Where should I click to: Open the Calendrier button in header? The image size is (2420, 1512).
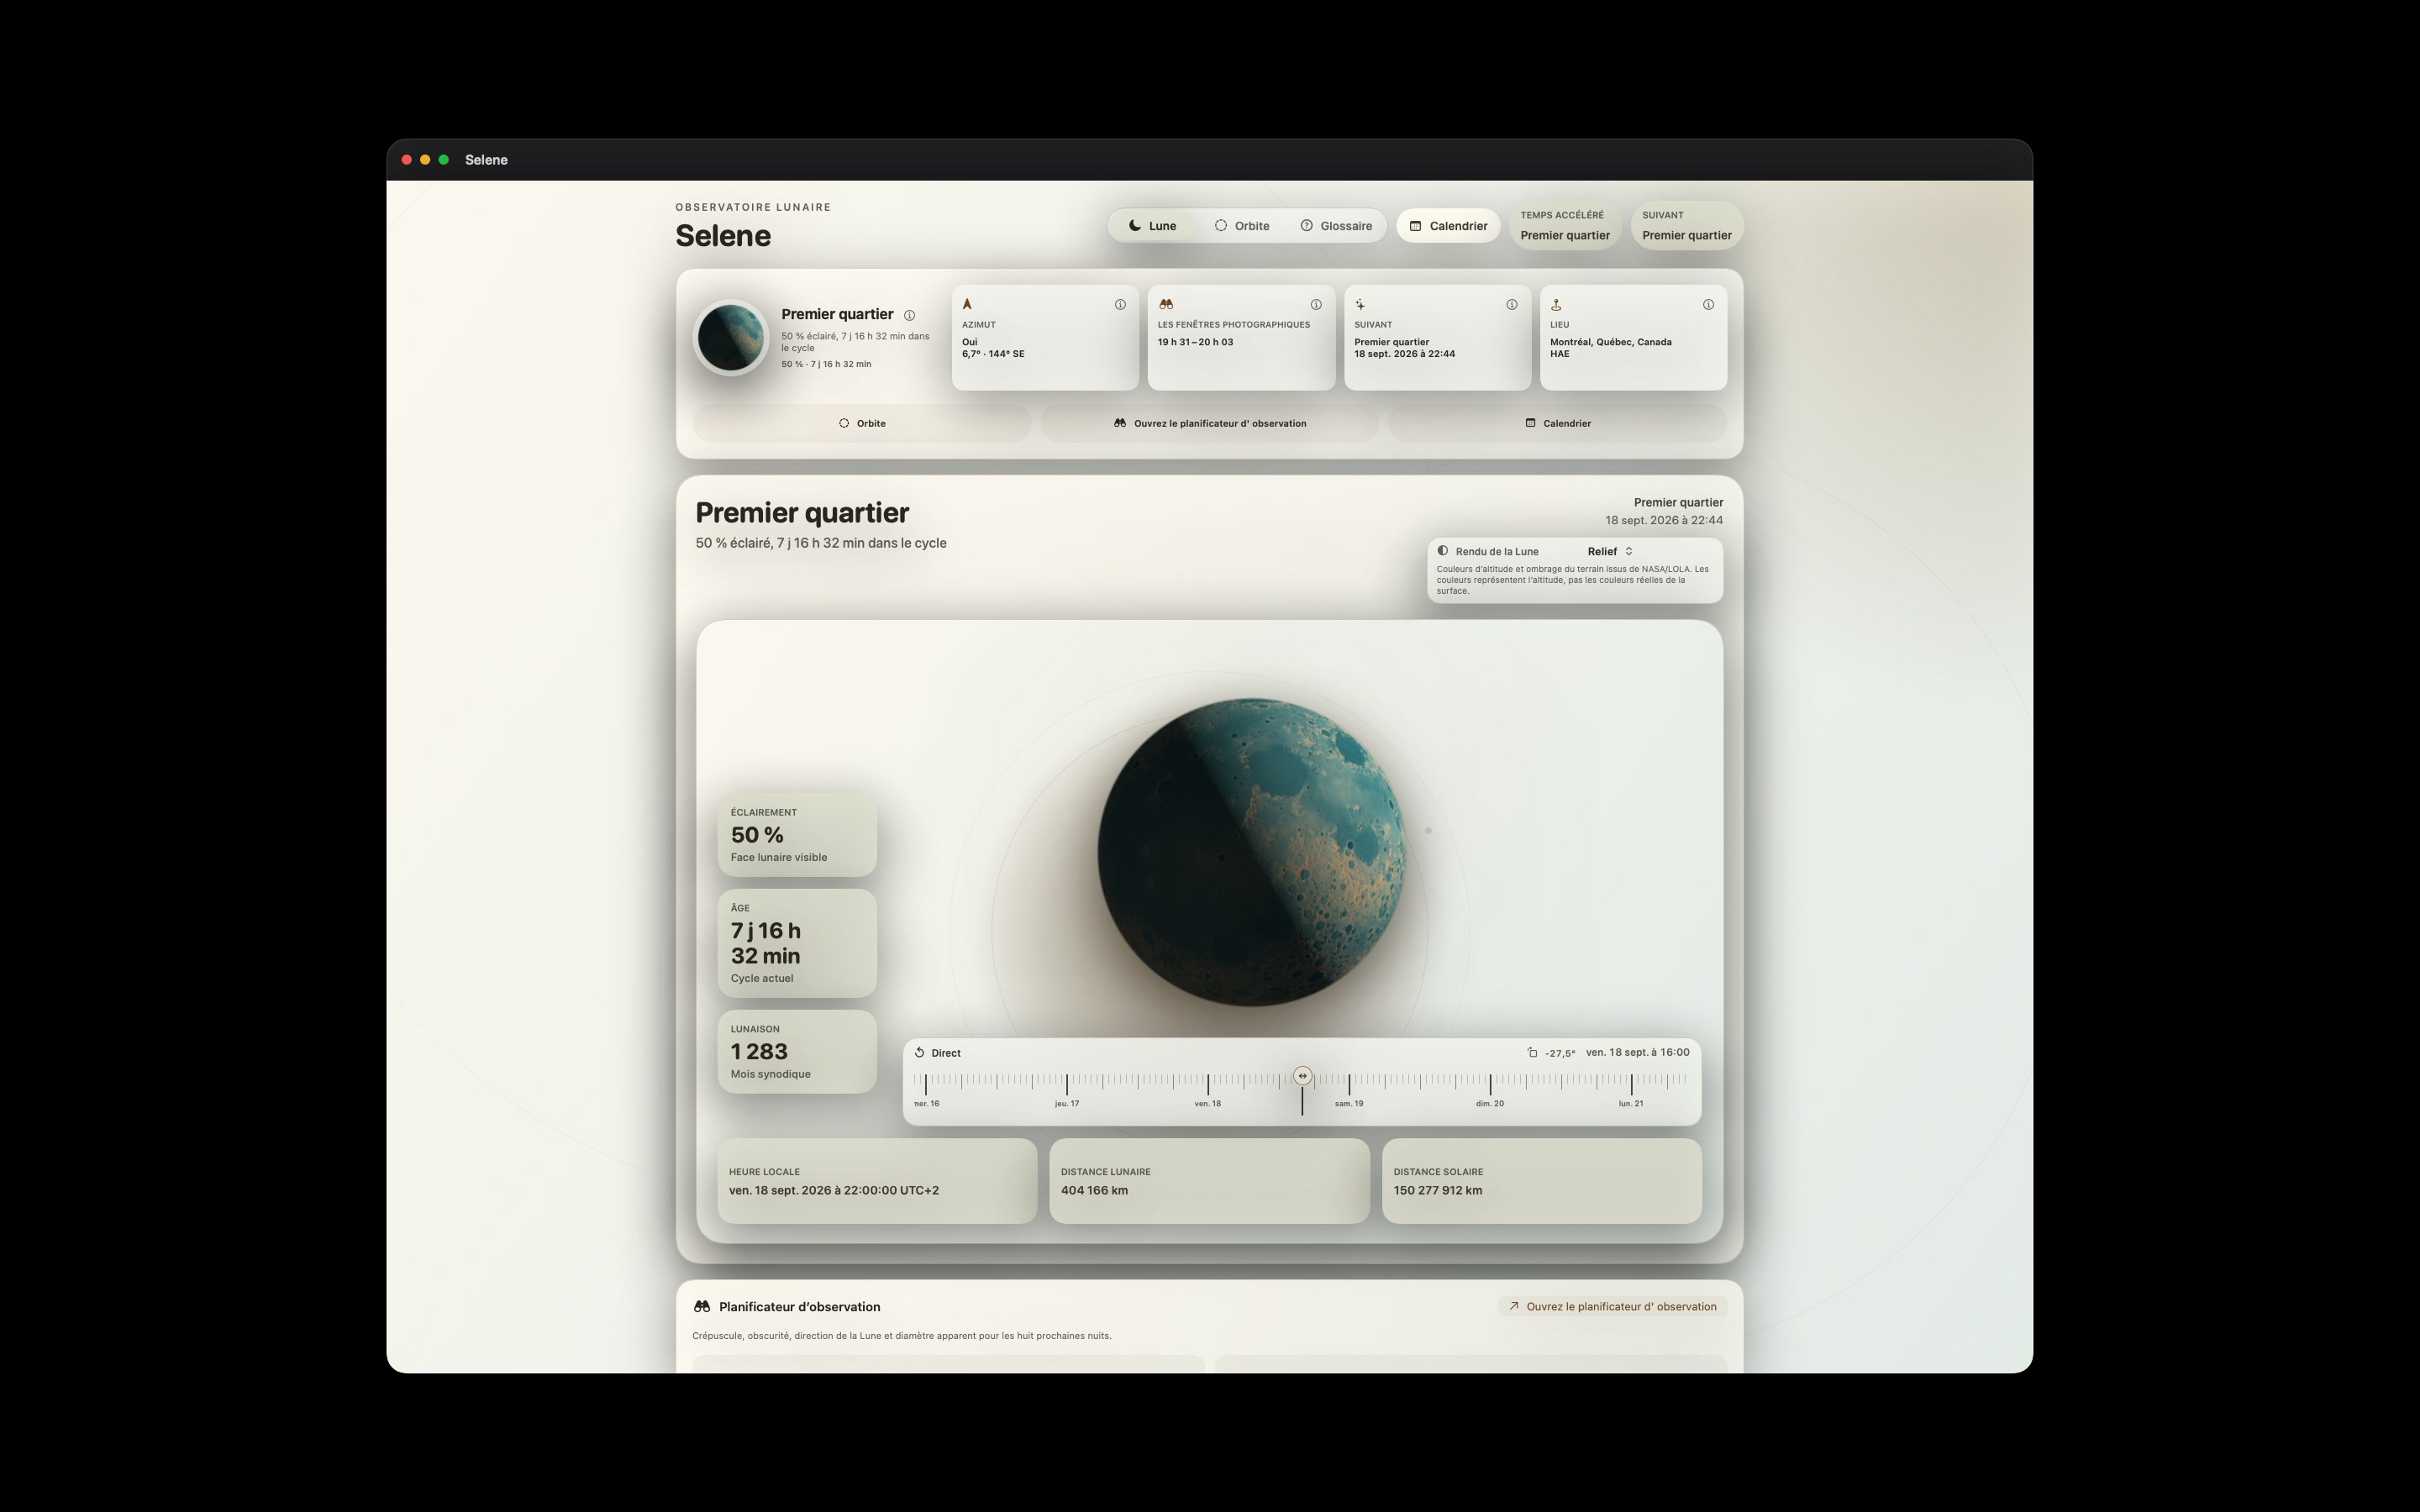coord(1448,226)
